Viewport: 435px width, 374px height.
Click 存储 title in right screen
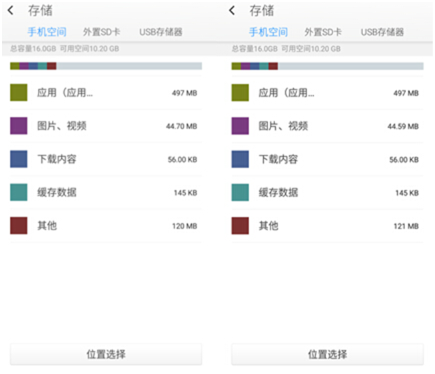point(262,11)
